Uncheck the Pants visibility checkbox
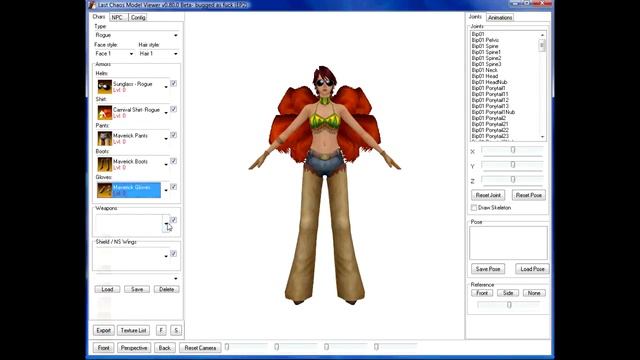Screen dimensions: 640x360 pos(173,135)
